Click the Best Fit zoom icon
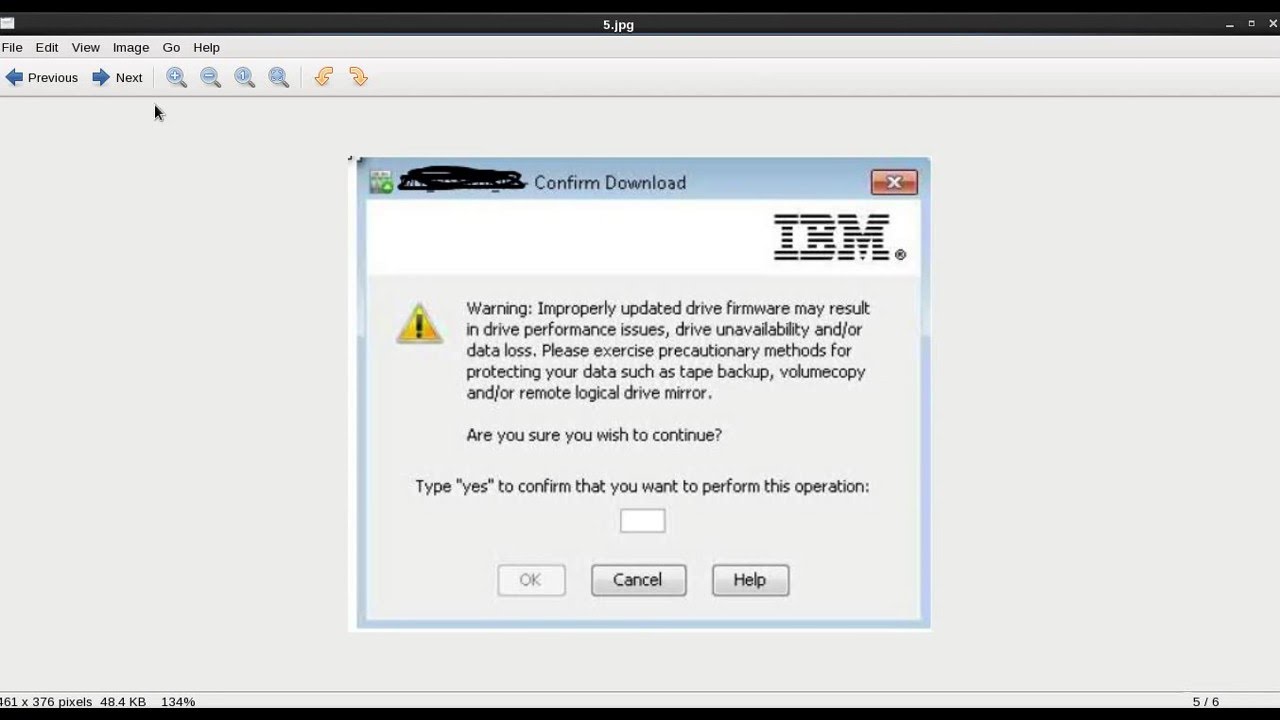The width and height of the screenshot is (1280, 720). 279,77
